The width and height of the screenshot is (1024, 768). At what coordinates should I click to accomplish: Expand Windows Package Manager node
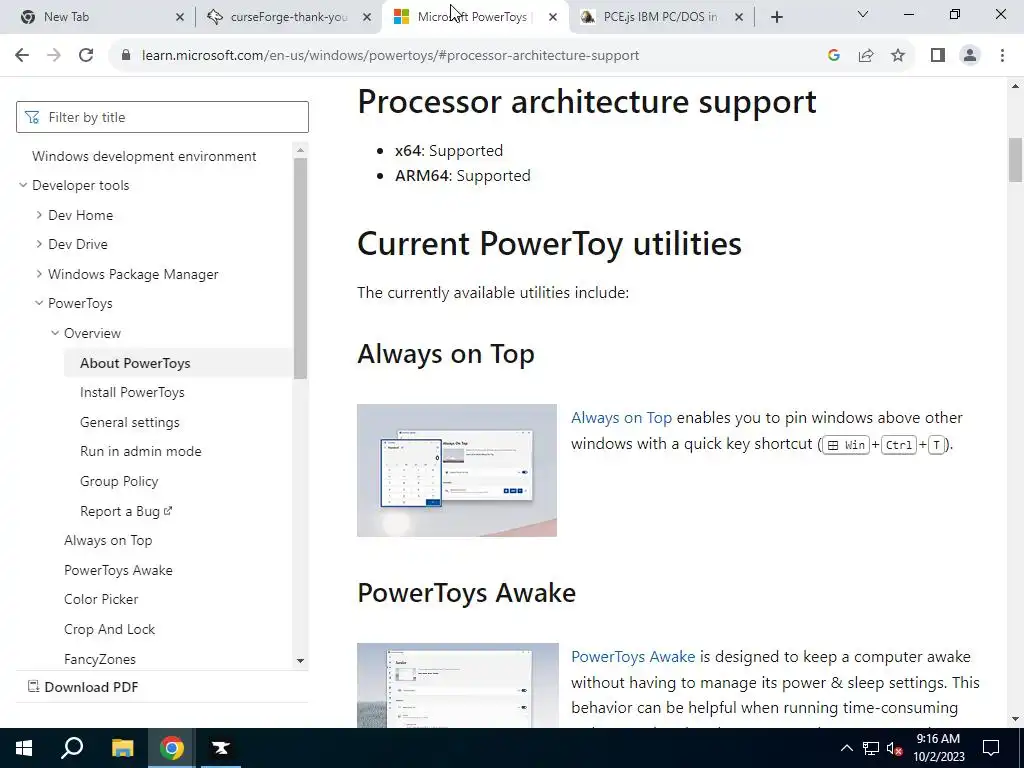click(39, 274)
